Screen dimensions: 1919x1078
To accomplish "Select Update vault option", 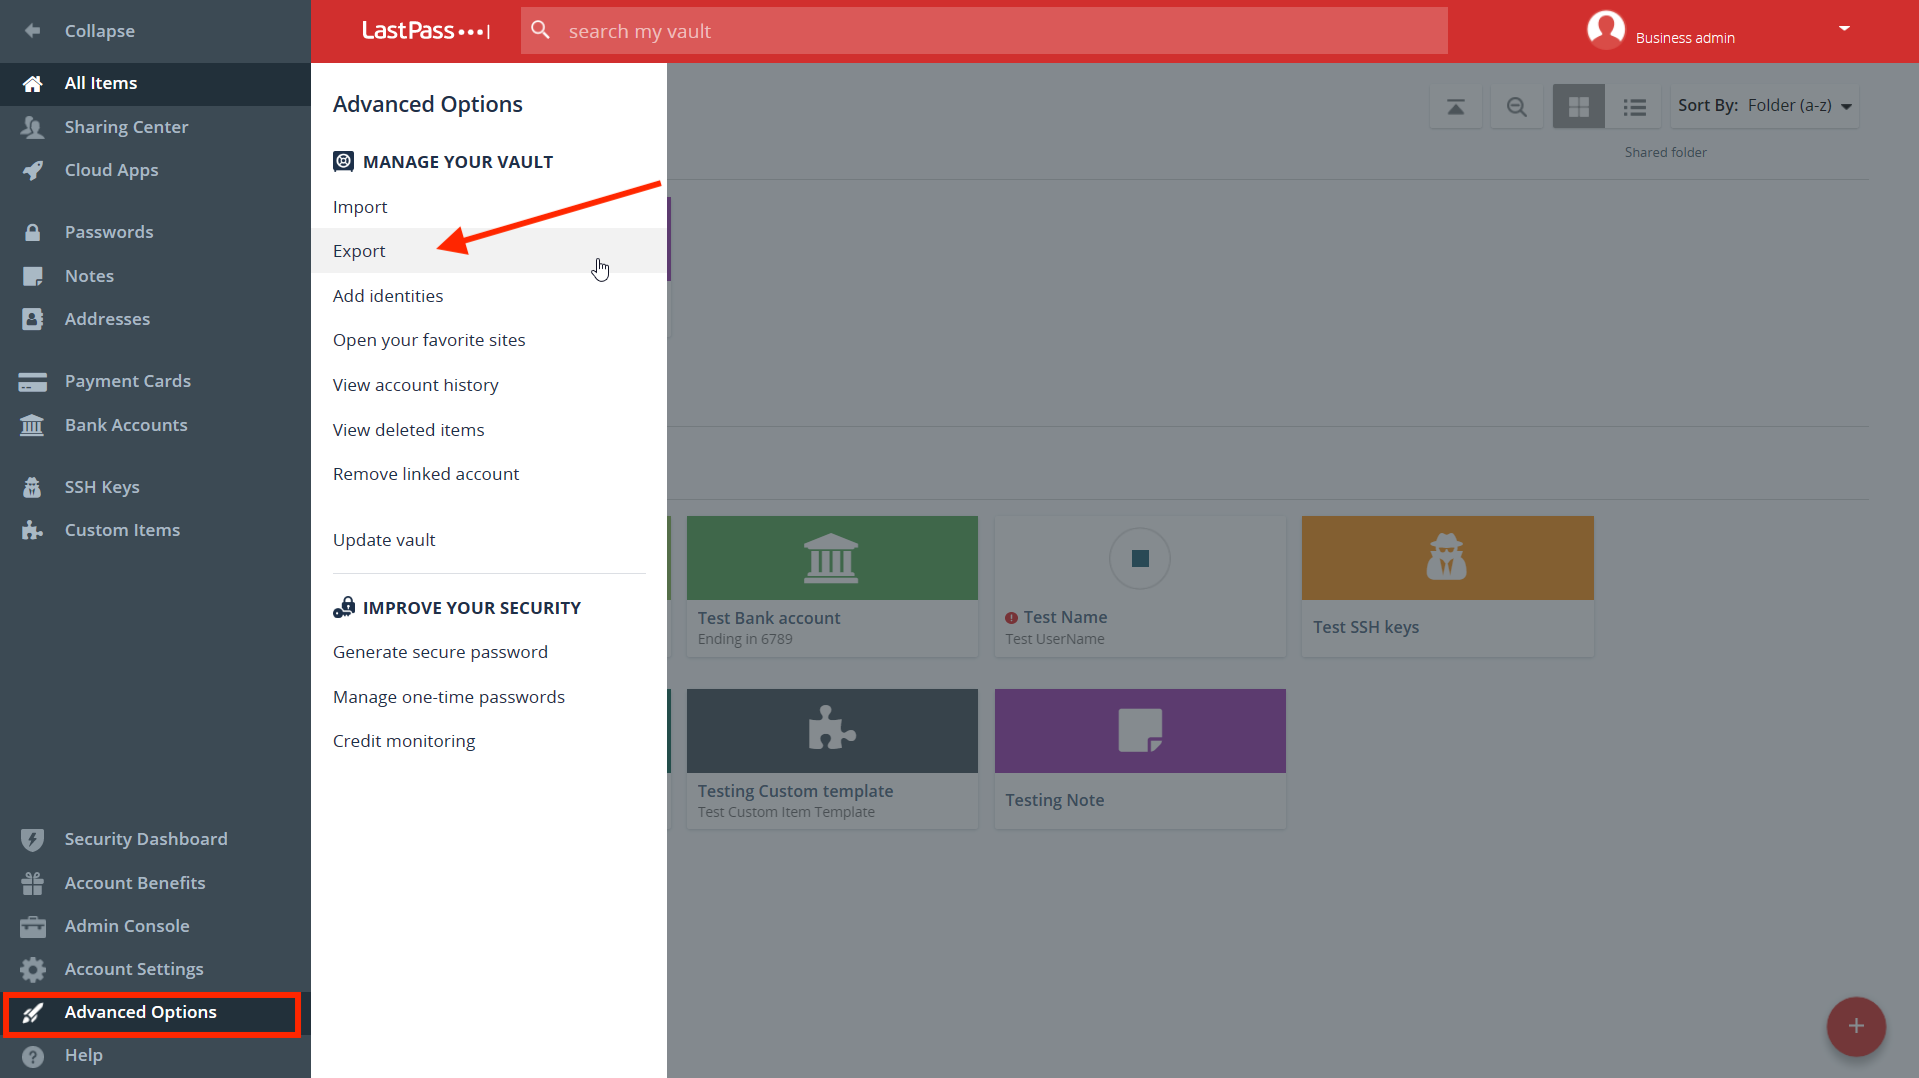I will click(384, 540).
